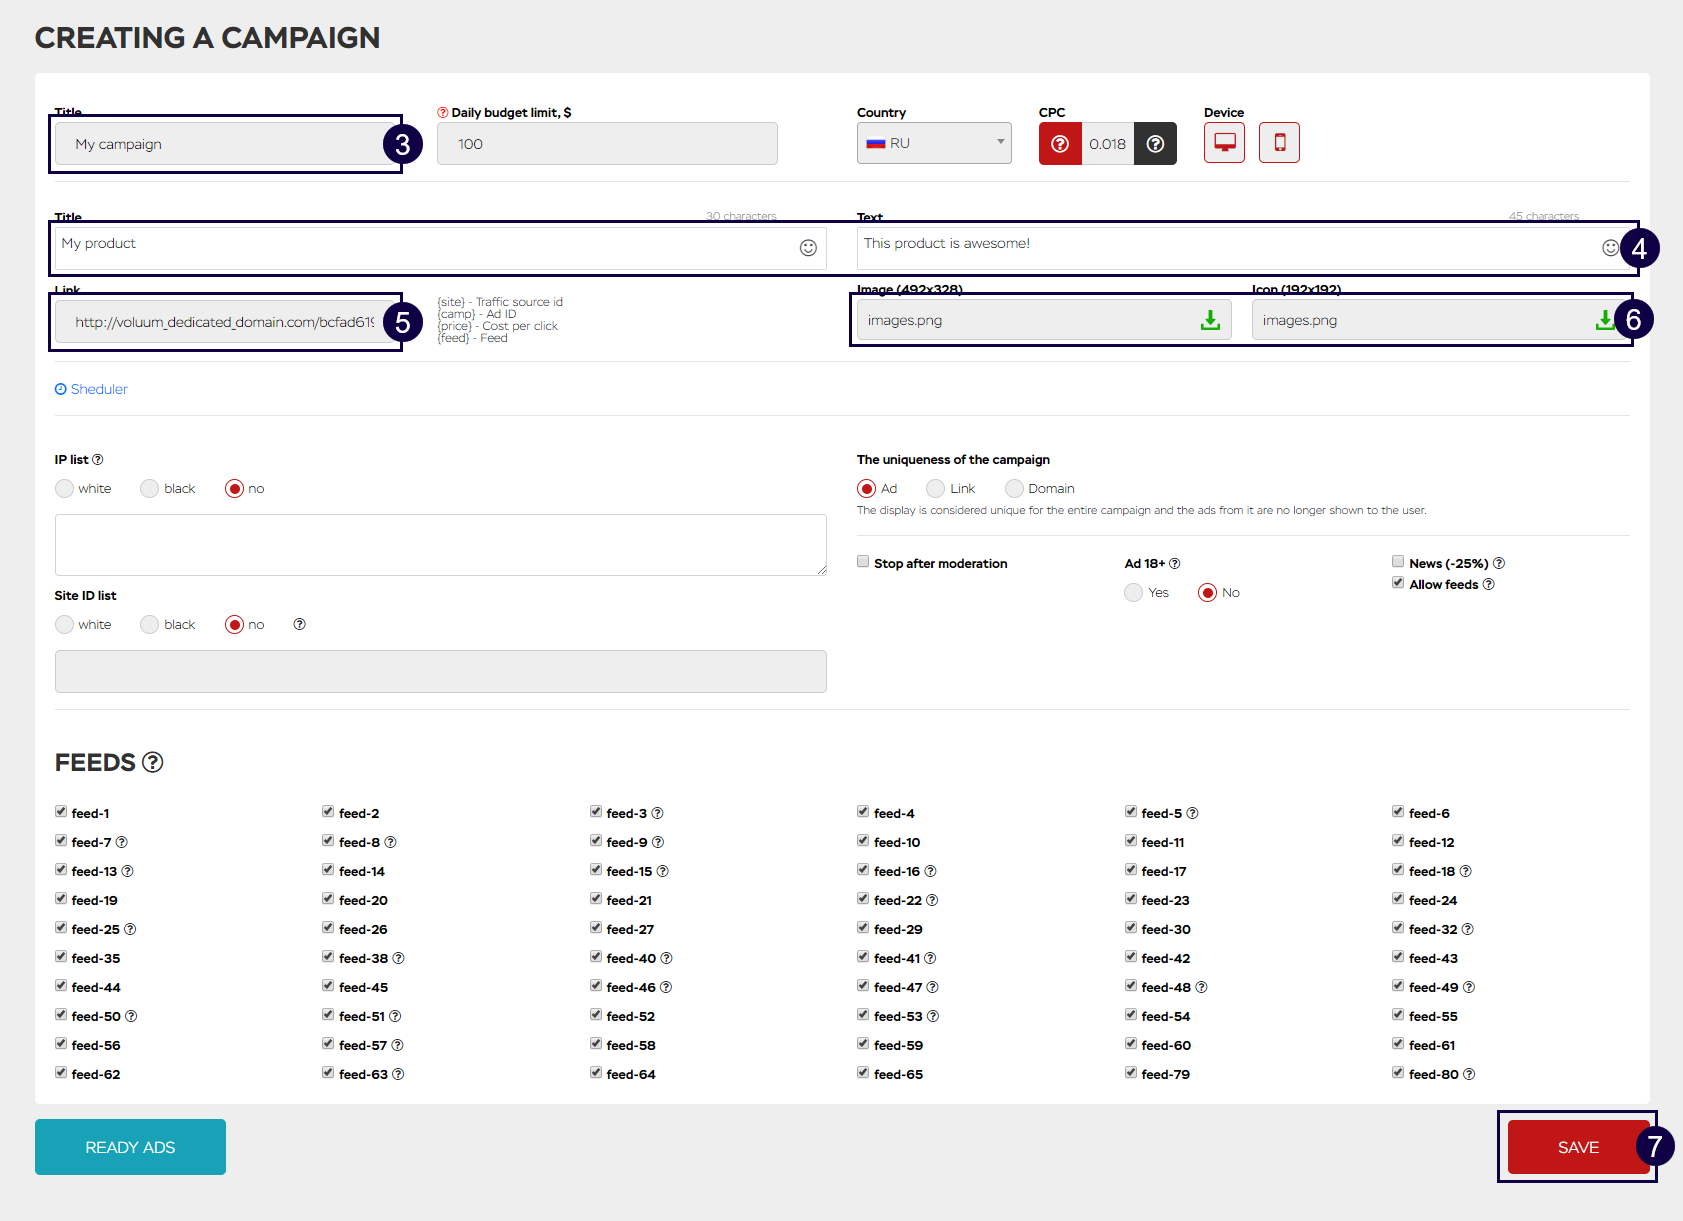
Task: Open the Country dropdown
Action: pyautogui.click(x=934, y=143)
